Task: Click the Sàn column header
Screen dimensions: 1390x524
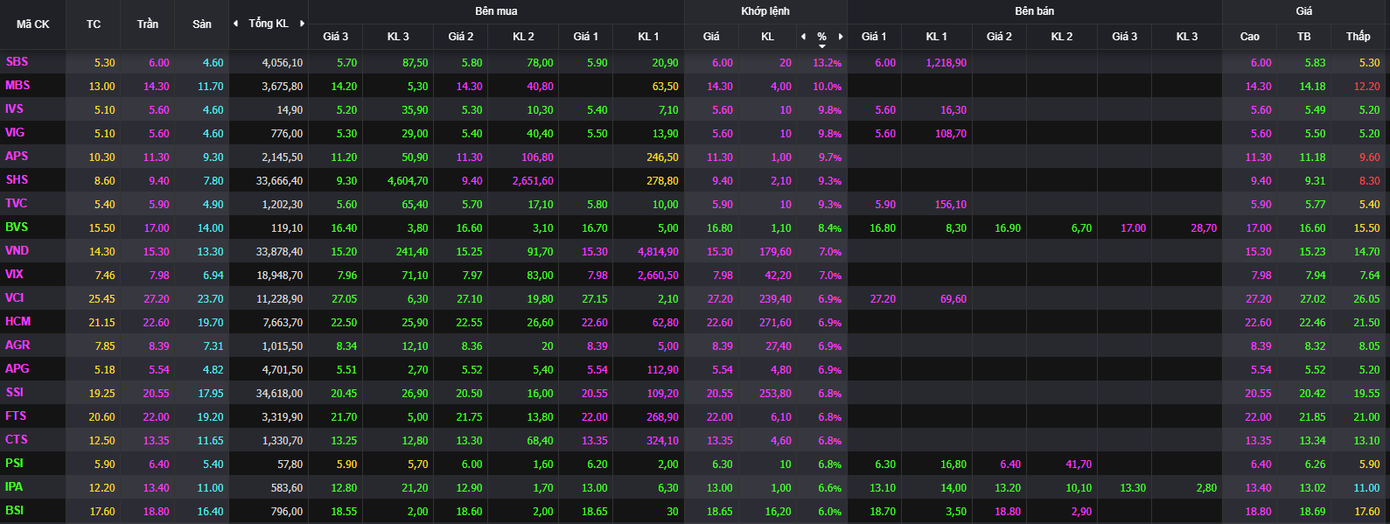Action: [201, 24]
